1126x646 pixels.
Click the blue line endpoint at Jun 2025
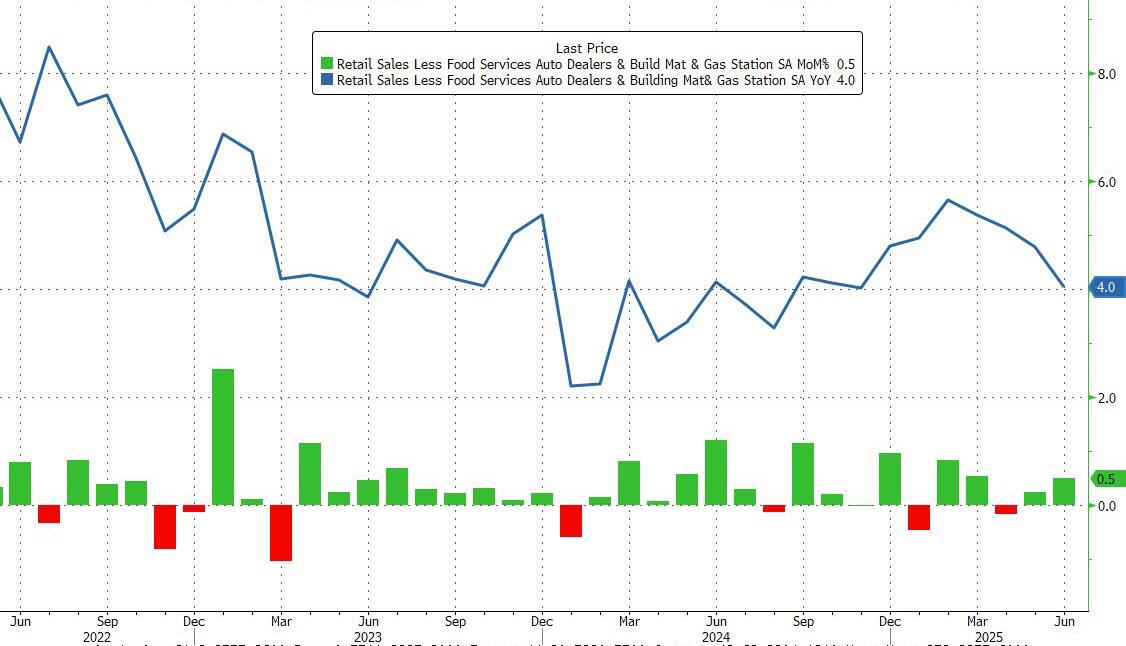click(1064, 286)
